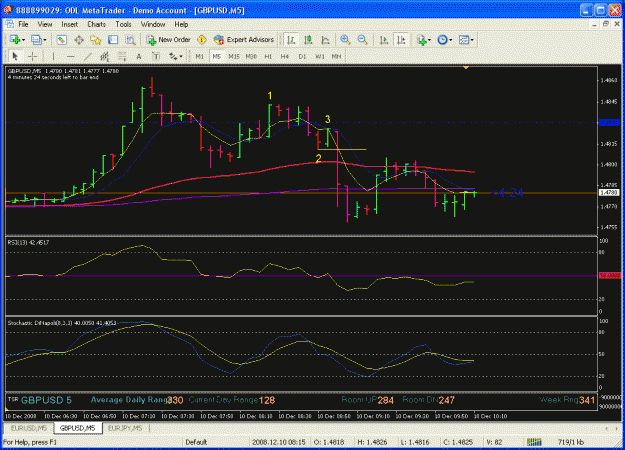This screenshot has width=625, height=450.
Task: Show the Navigator panel with star icon
Action: coord(96,40)
